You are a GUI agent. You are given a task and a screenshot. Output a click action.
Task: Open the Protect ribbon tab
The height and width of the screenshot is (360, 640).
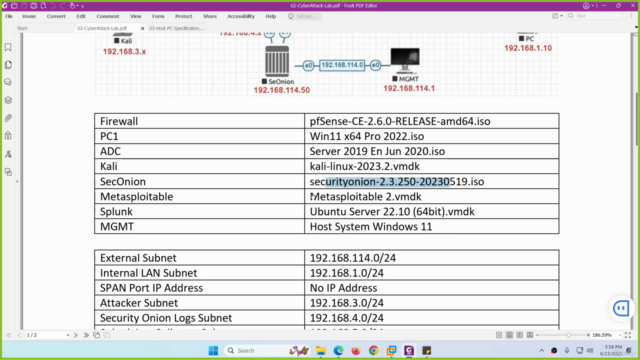tap(184, 16)
